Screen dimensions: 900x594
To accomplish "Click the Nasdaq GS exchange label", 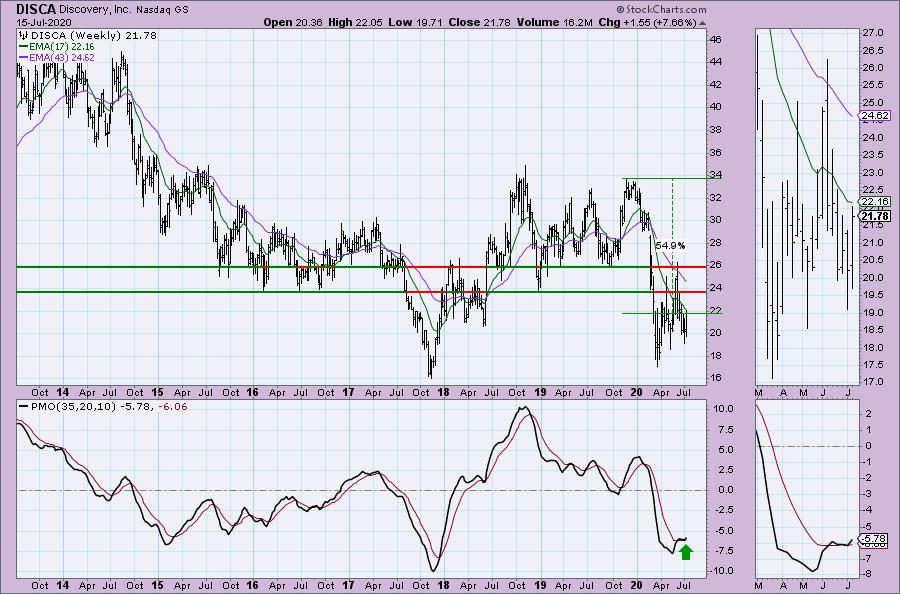I will click(162, 10).
